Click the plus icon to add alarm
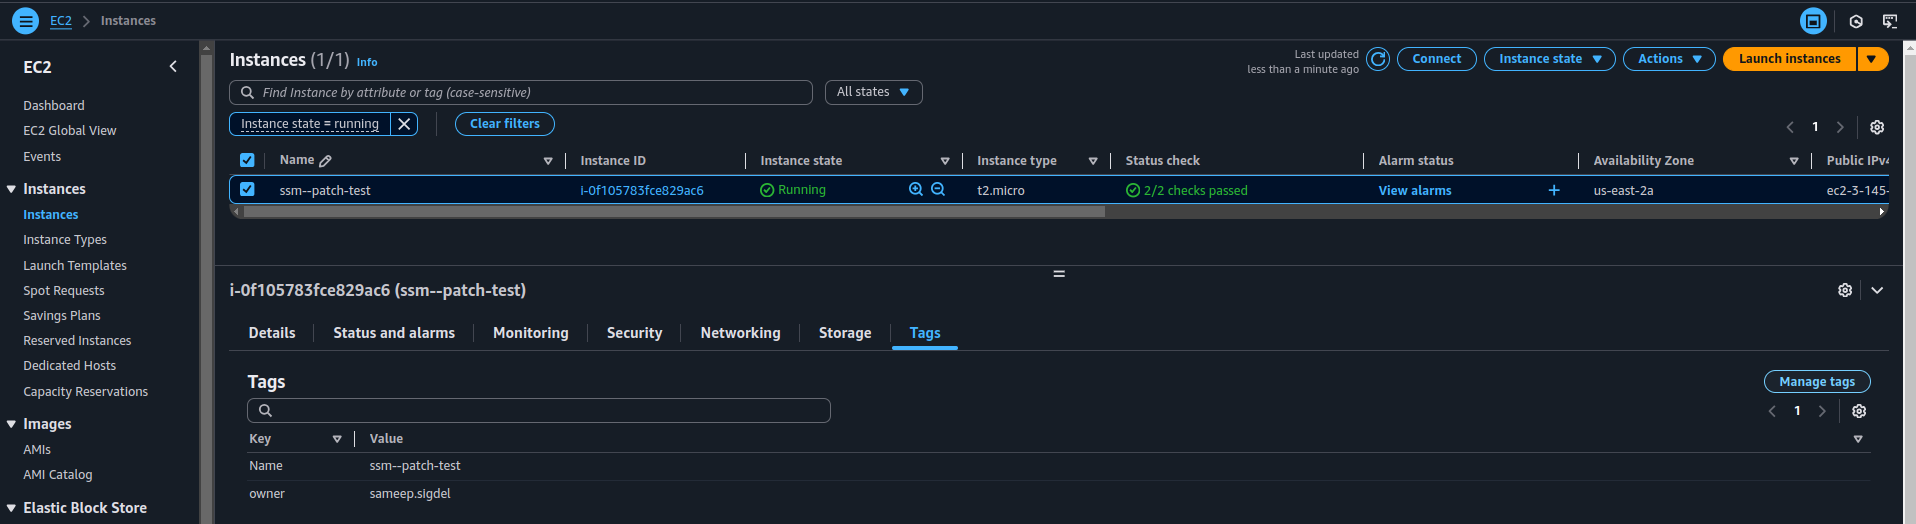1916x524 pixels. pos(1554,190)
